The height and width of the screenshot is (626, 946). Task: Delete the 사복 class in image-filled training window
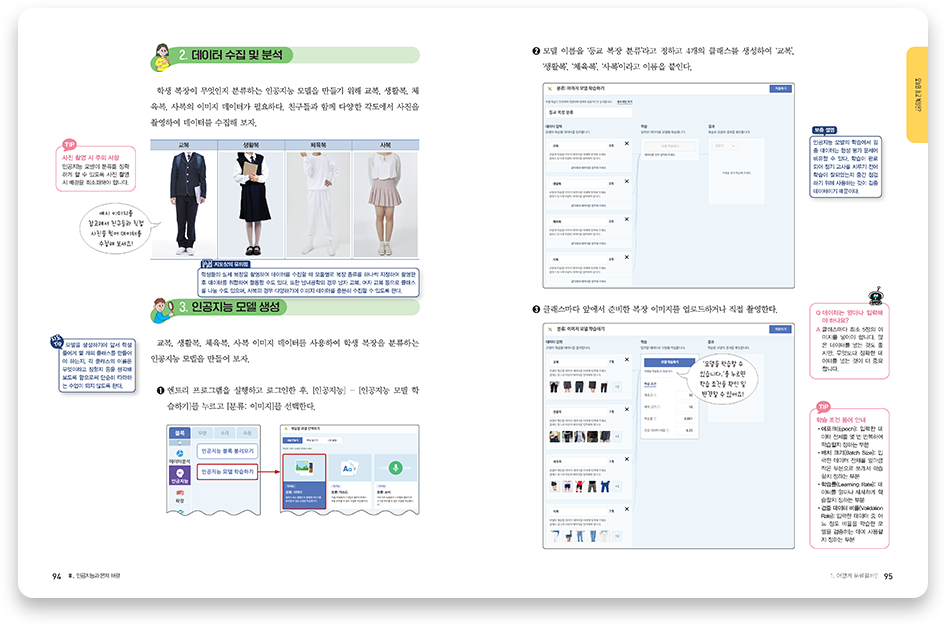627,509
